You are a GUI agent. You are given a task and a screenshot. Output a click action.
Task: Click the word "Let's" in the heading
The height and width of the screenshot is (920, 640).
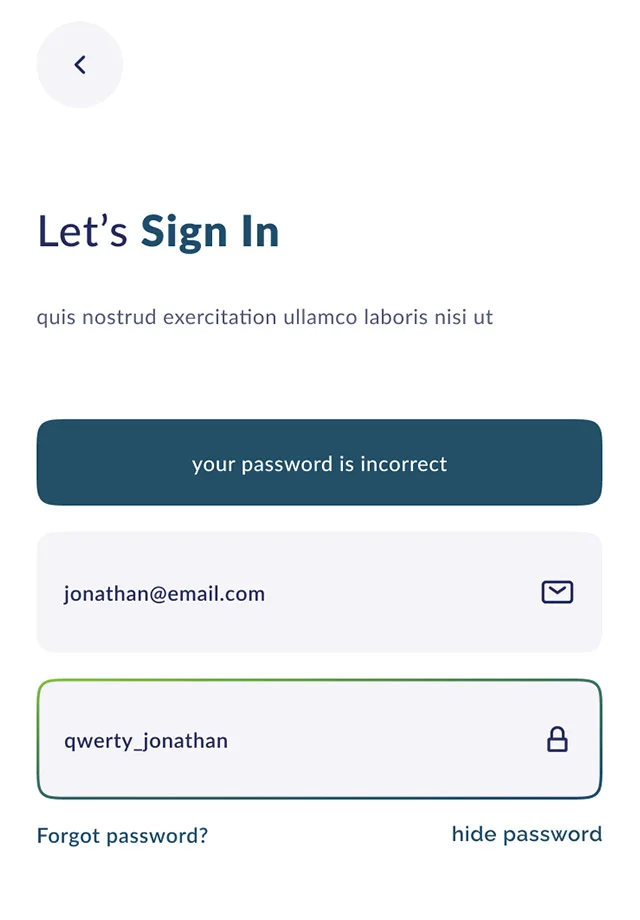point(82,232)
